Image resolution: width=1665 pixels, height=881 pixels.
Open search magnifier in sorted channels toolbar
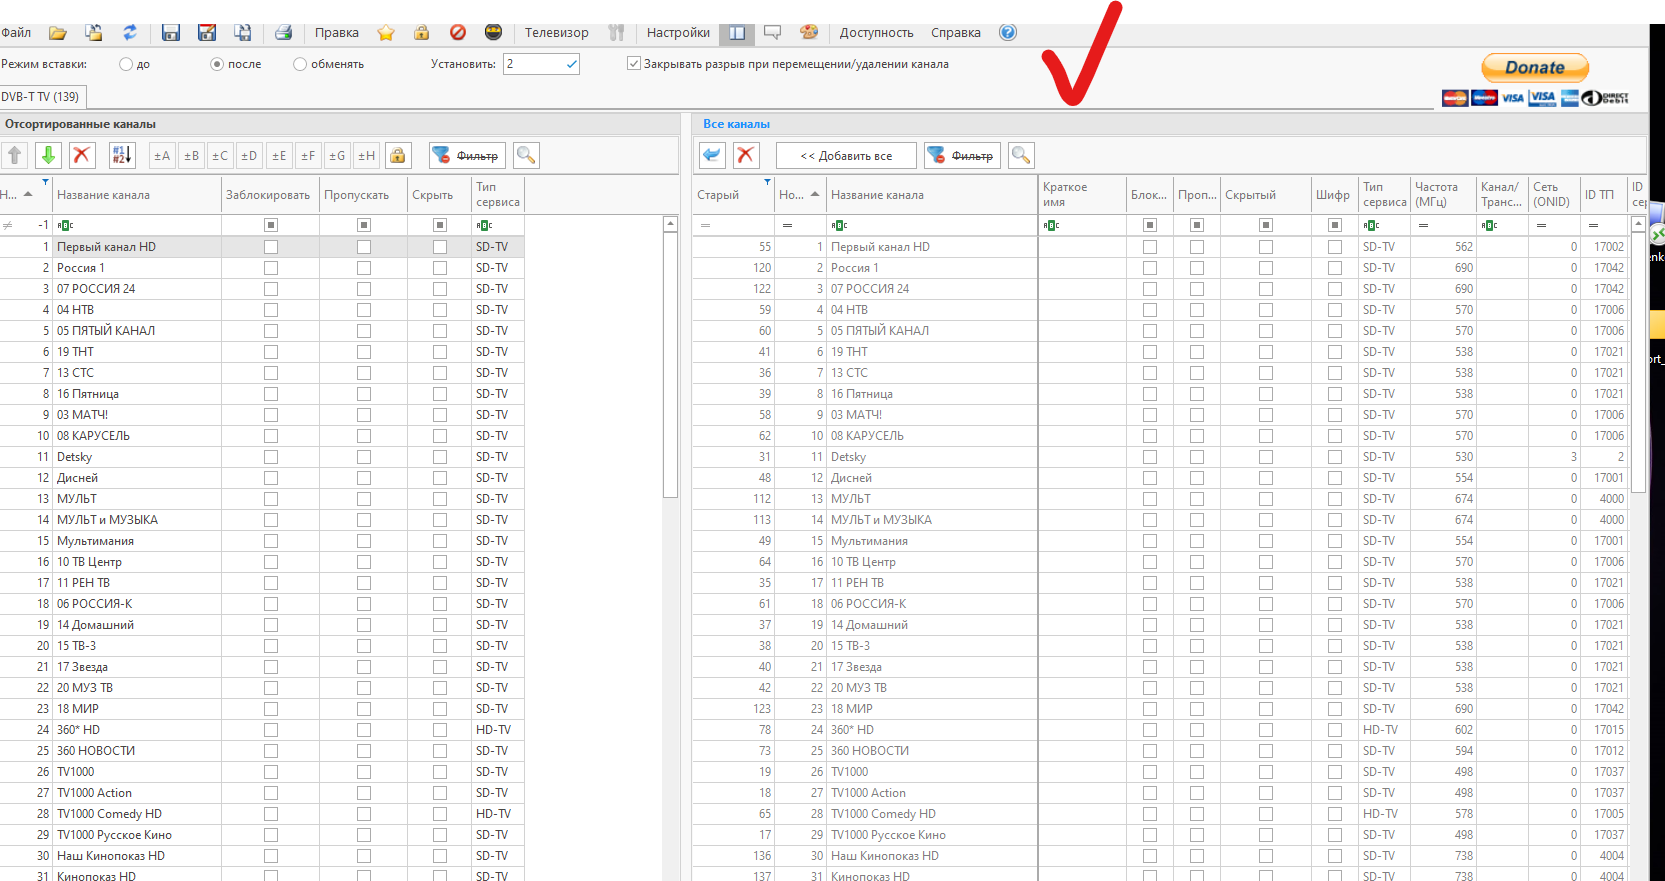pyautogui.click(x=526, y=155)
